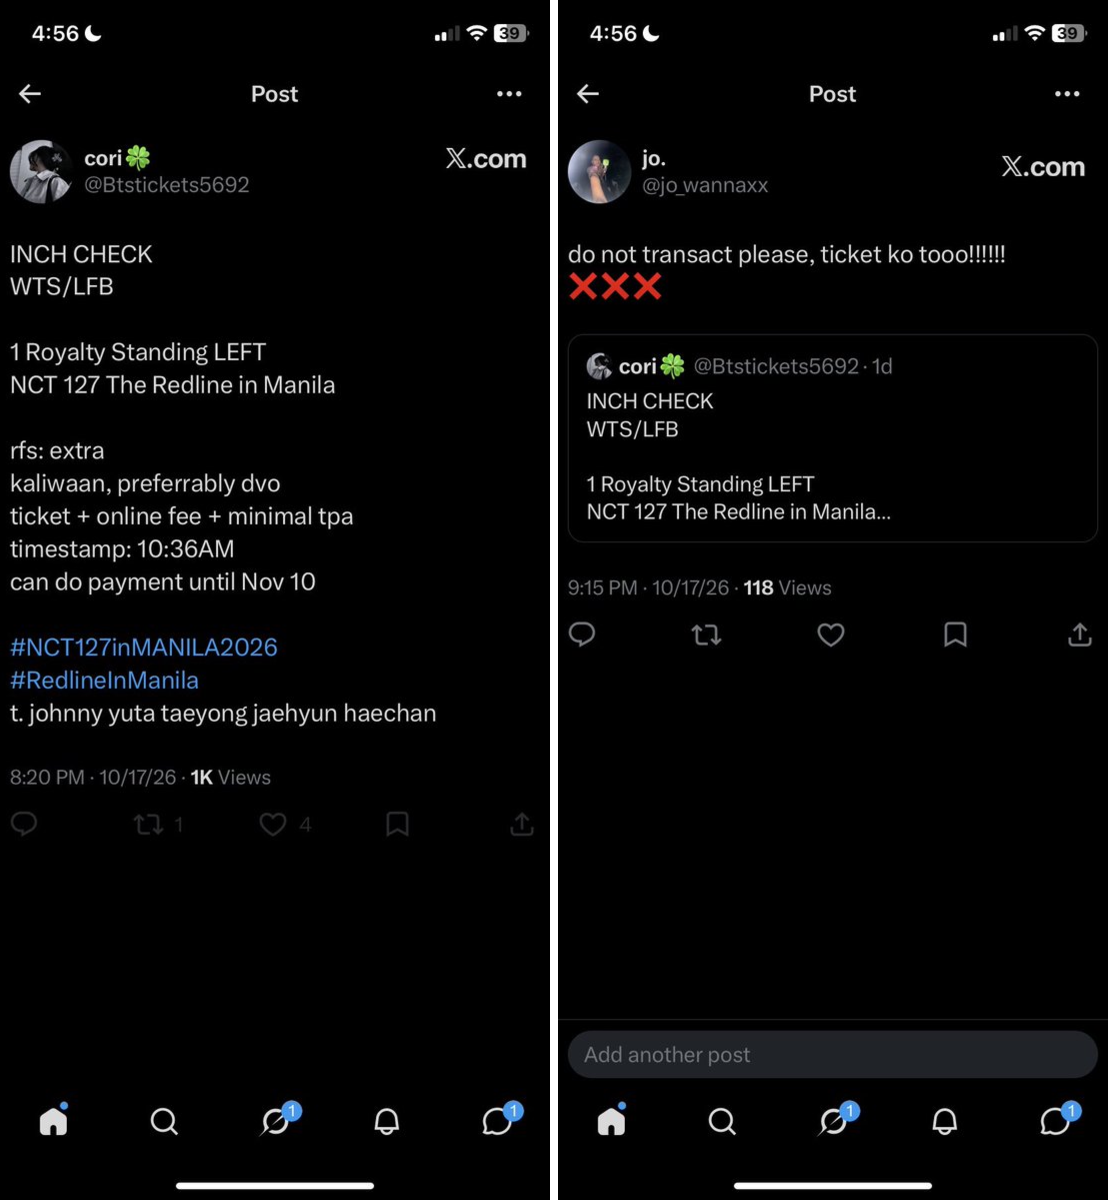Open Messages tab in left screen
The image size is (1109, 1200).
pyautogui.click(x=497, y=1121)
